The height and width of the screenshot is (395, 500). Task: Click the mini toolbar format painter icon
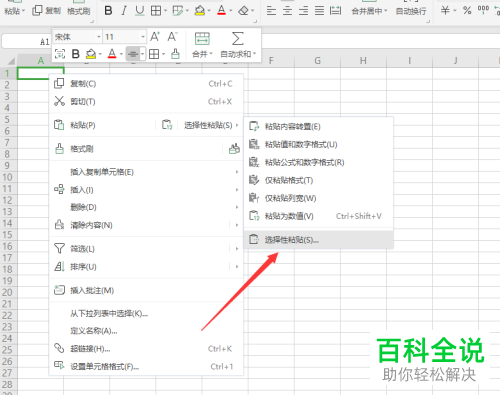click(x=175, y=54)
